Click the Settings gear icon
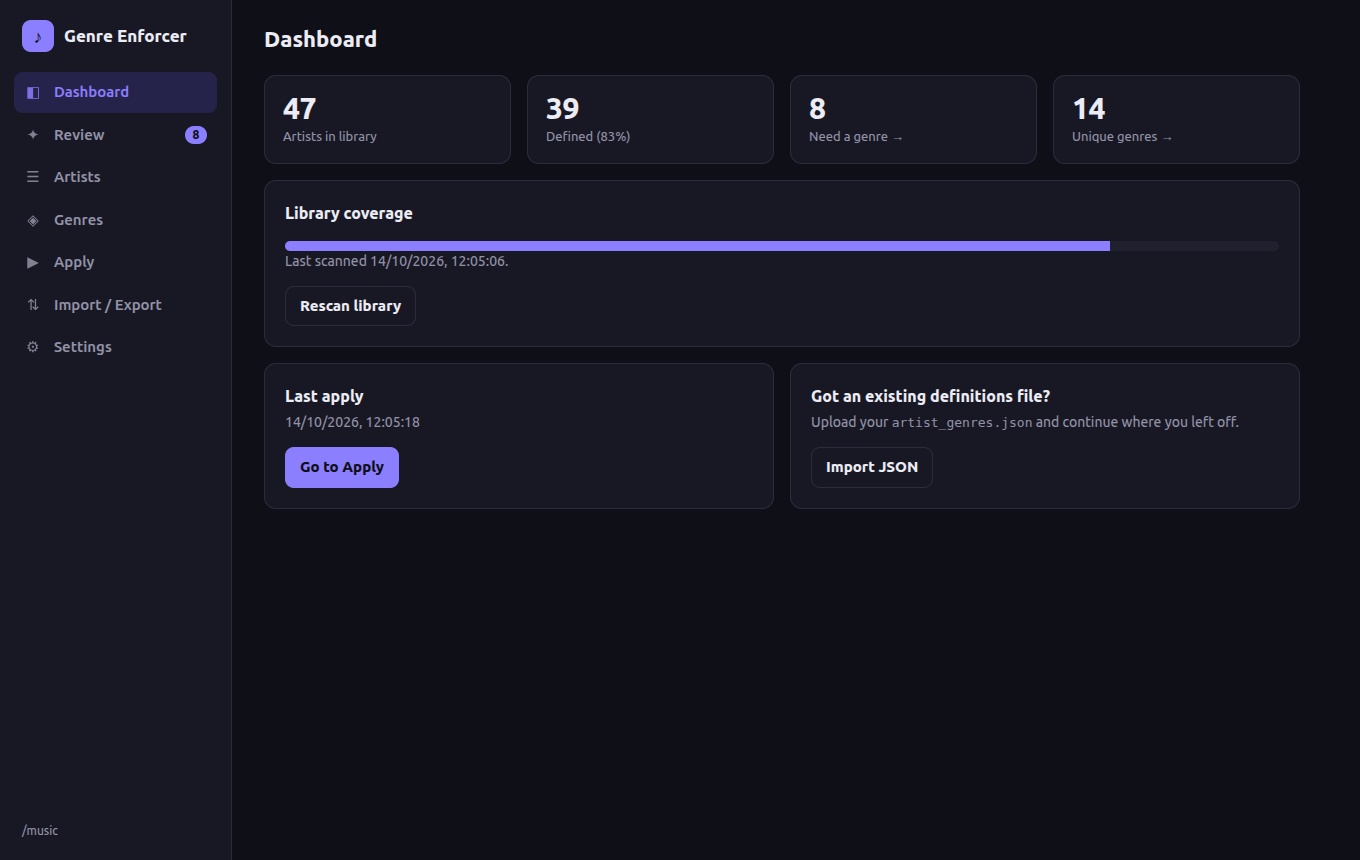1360x860 pixels. (x=33, y=347)
